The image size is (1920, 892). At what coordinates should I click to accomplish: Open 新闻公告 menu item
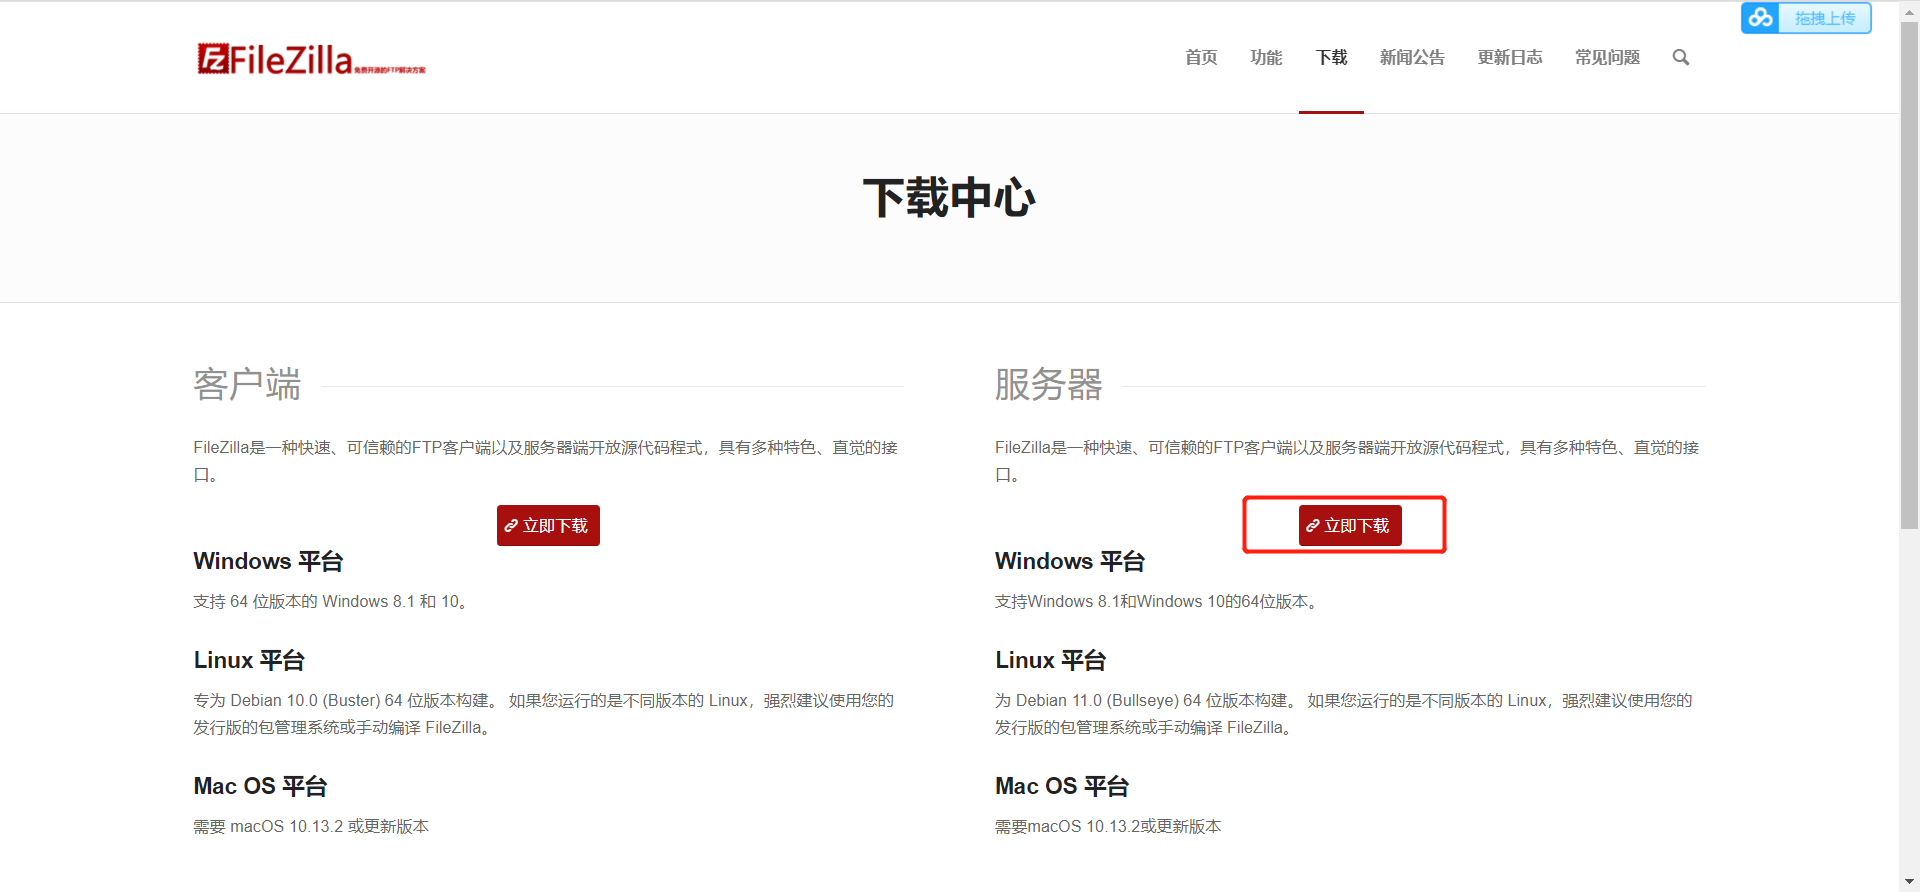point(1412,57)
